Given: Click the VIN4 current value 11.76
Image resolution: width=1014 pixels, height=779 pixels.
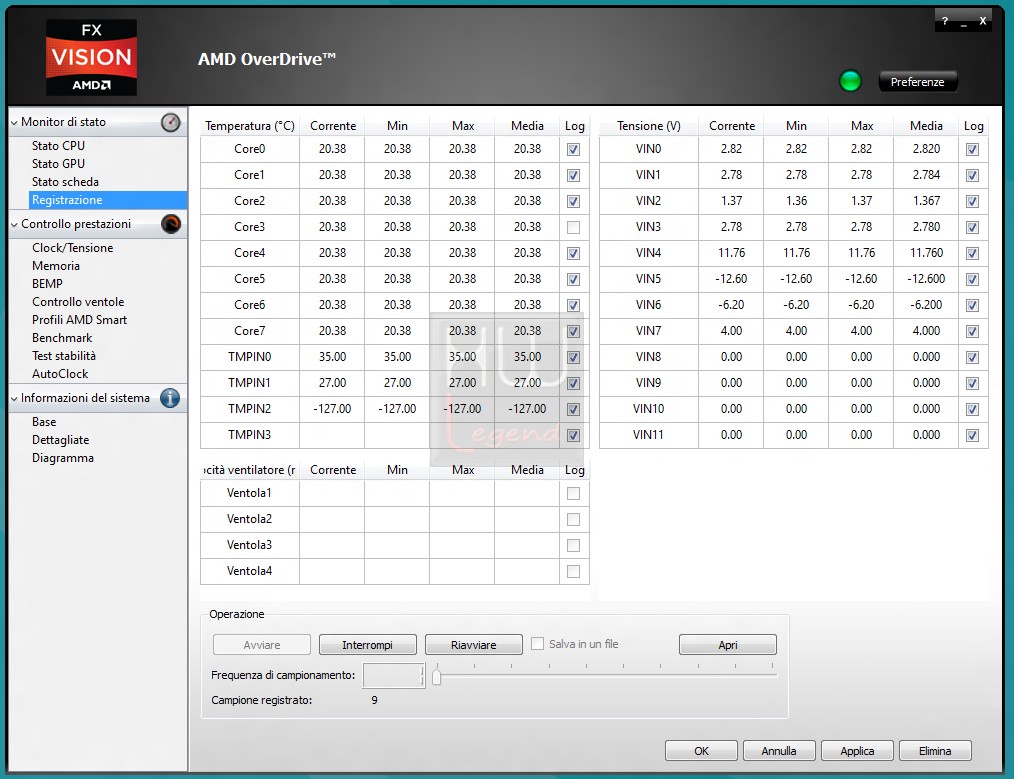Looking at the screenshot, I should tap(731, 253).
